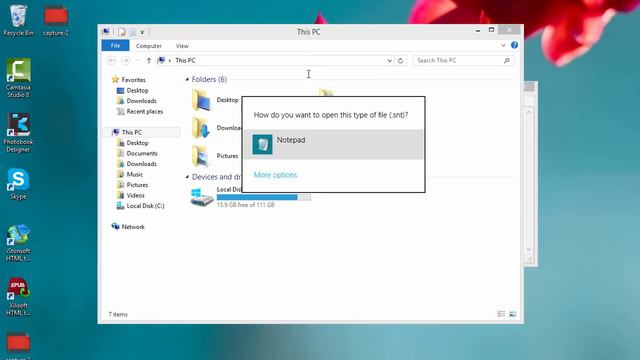Open Customize Quick Access Toolbar dropdown
This screenshot has width=640, height=360.
click(x=142, y=32)
